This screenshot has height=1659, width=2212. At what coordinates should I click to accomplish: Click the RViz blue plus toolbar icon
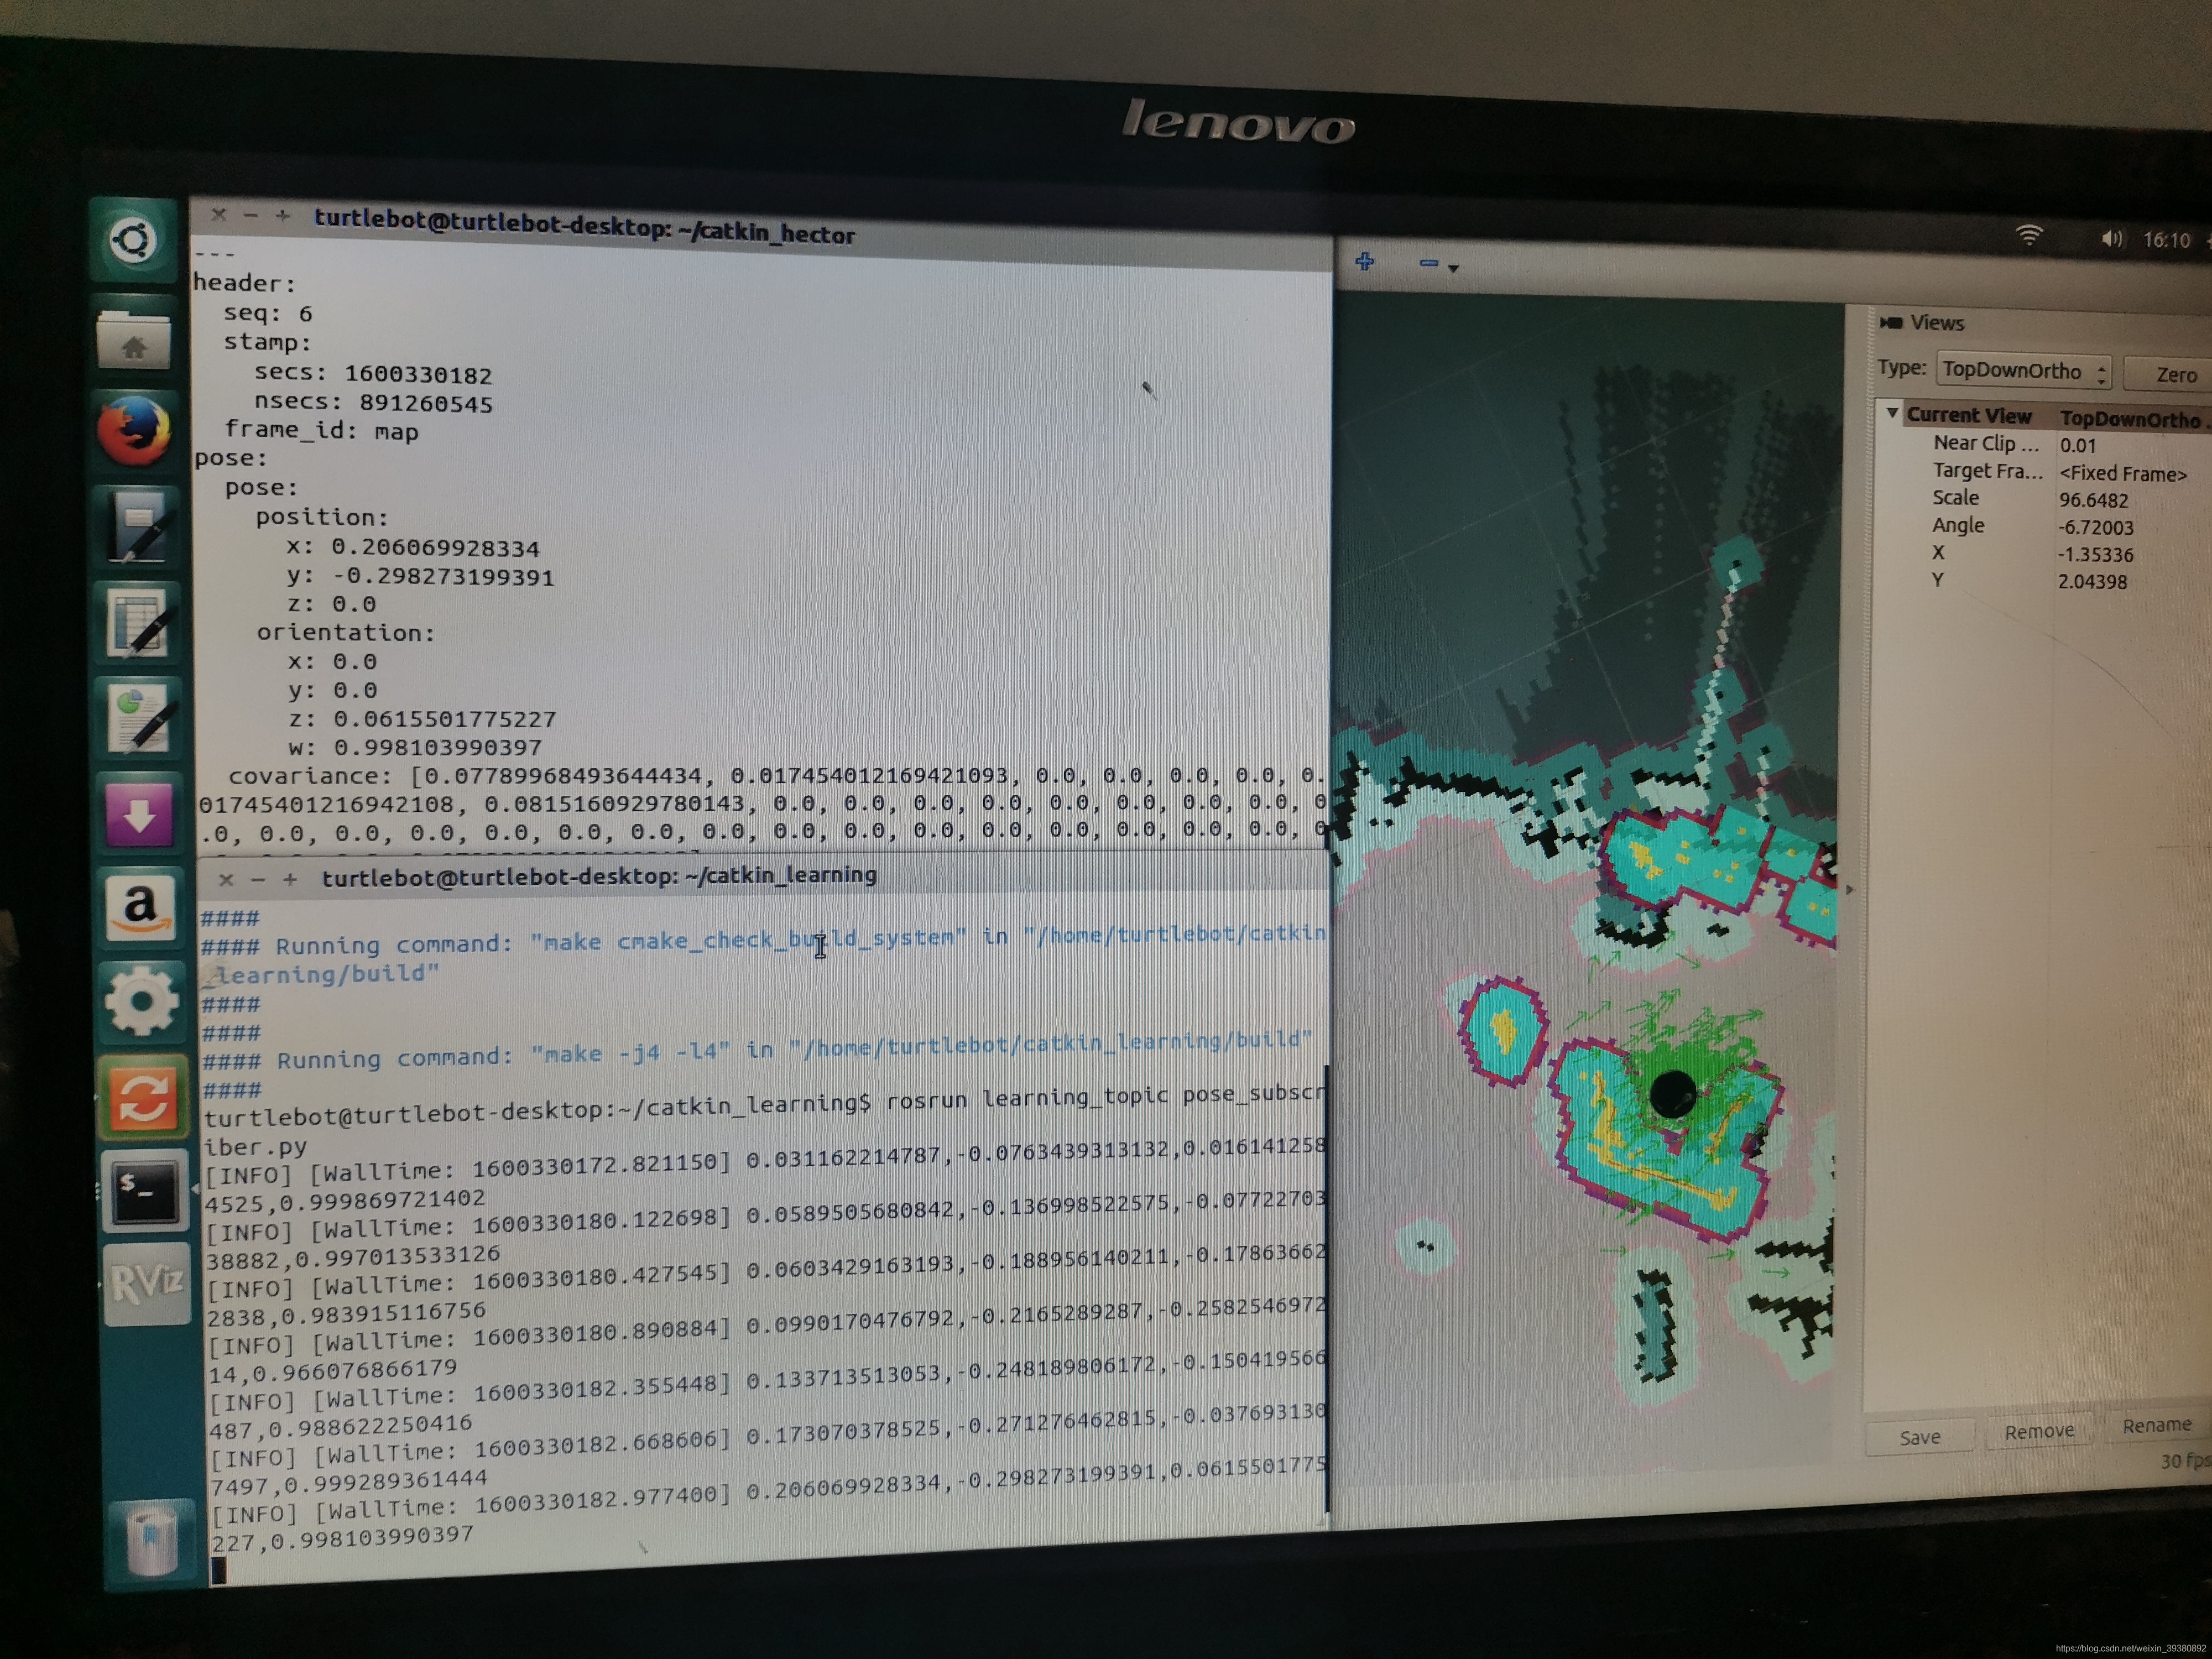pos(1365,262)
